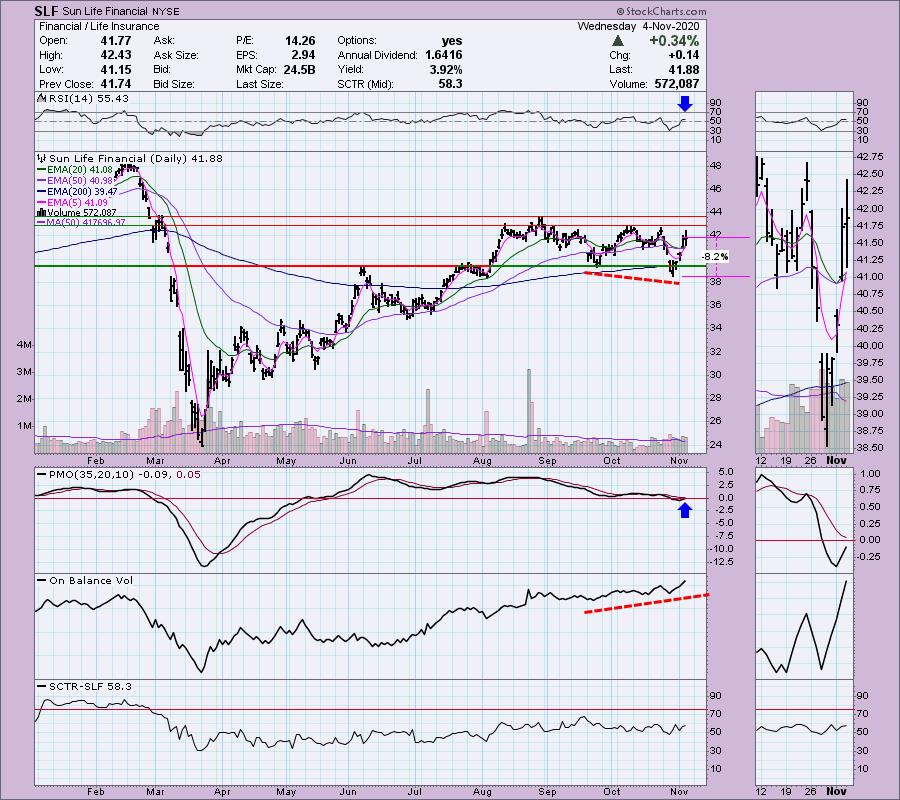Click the MA(50) 417696.97 legend entry
Viewport: 900px width, 800px height.
point(81,222)
